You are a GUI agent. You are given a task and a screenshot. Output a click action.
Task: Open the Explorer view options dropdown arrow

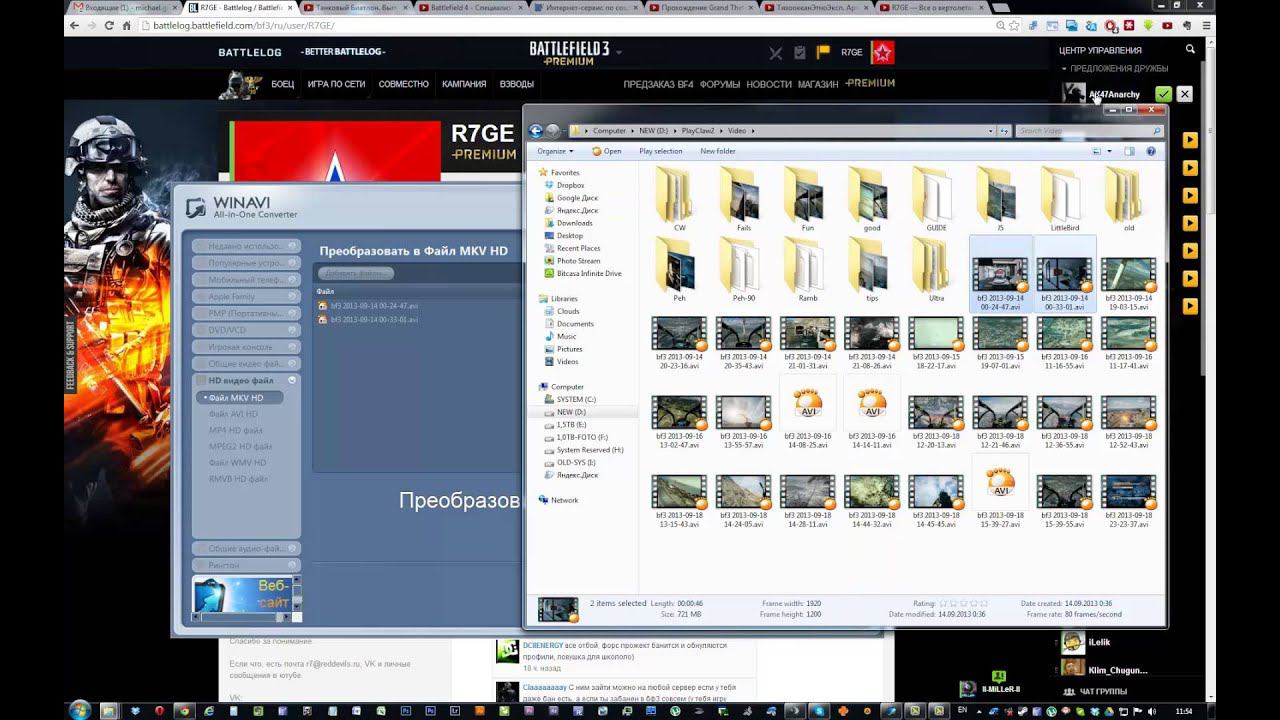coord(1109,151)
